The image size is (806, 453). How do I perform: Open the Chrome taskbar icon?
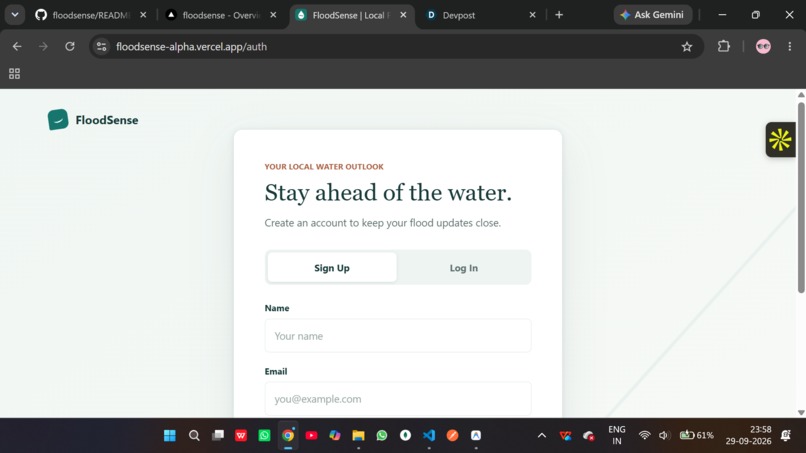(x=288, y=436)
